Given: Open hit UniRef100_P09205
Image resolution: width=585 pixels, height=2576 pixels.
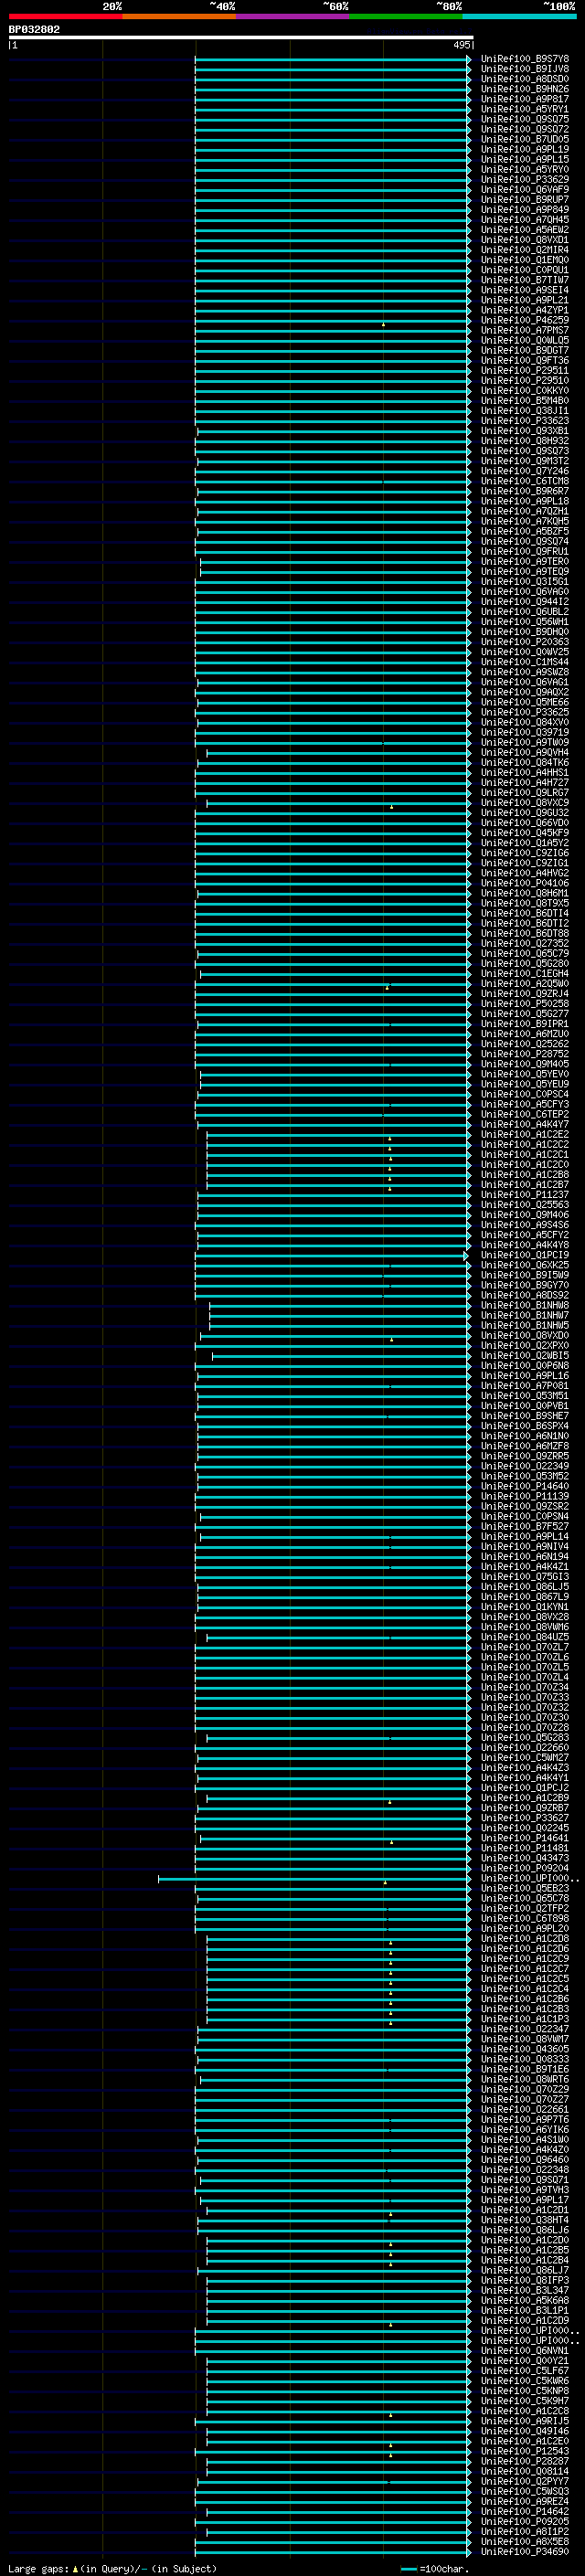Looking at the screenshot, I should pyautogui.click(x=525, y=2522).
